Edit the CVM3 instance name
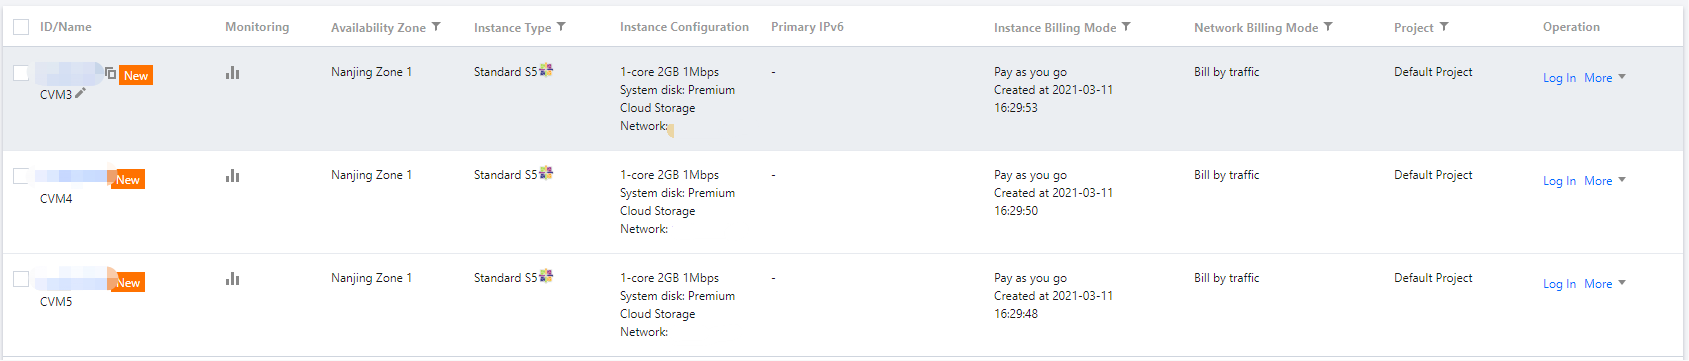Screen dimensions: 1689x361 tap(80, 93)
